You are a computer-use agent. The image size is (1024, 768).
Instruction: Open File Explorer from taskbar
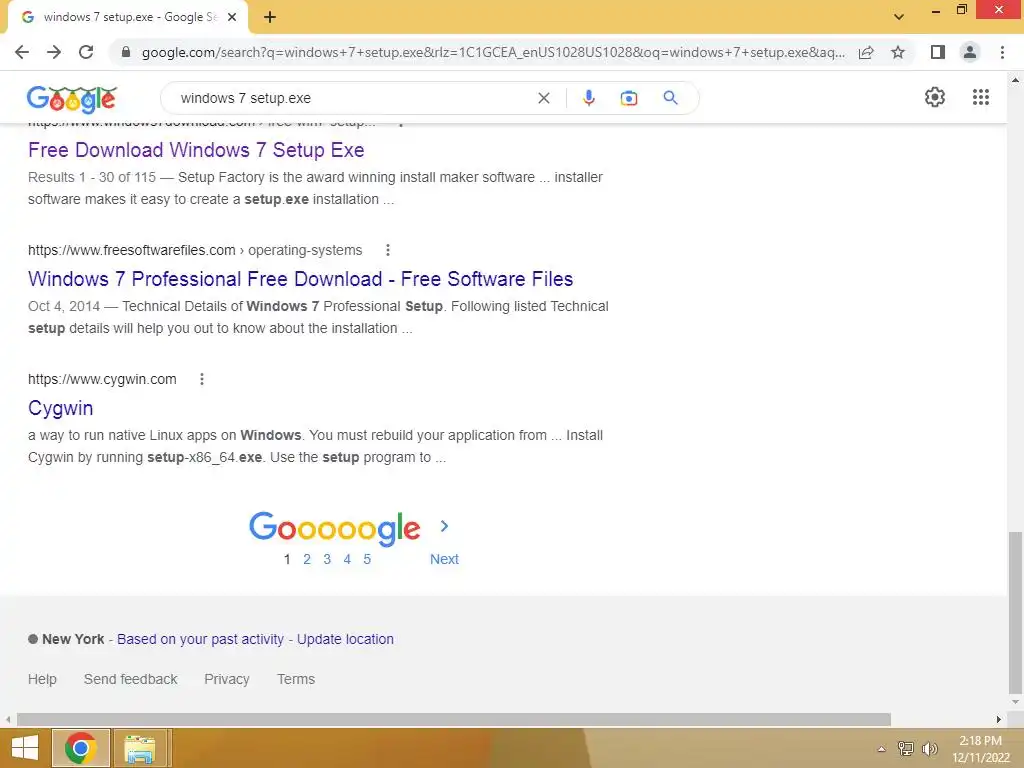(140, 748)
